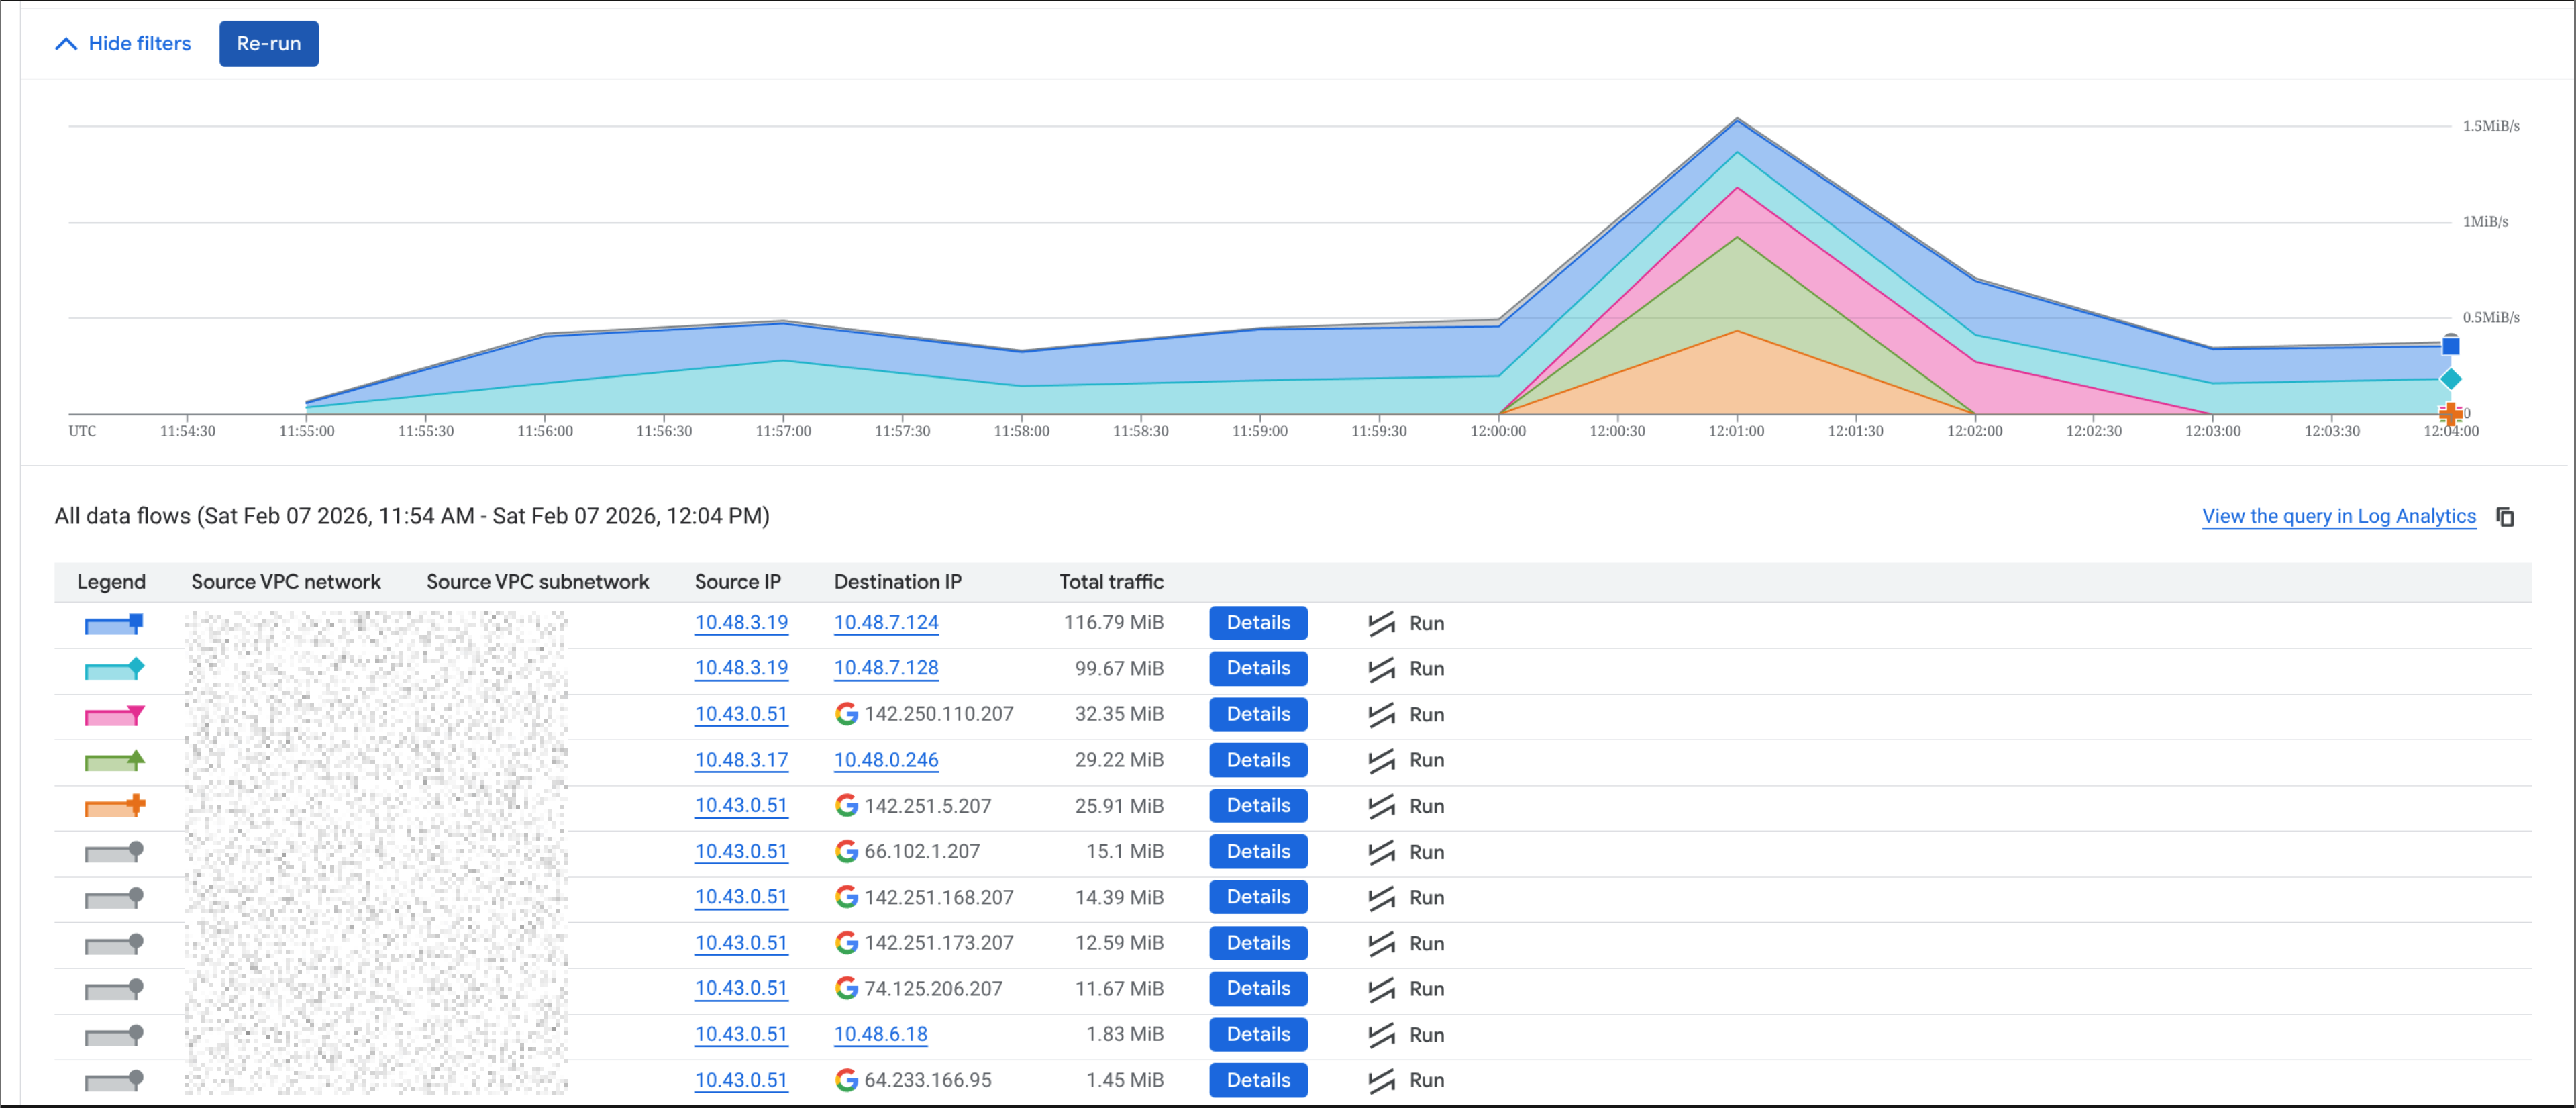Image resolution: width=2576 pixels, height=1108 pixels.
Task: Click the orange plus marker at the chart's right edge
Action: point(2450,414)
